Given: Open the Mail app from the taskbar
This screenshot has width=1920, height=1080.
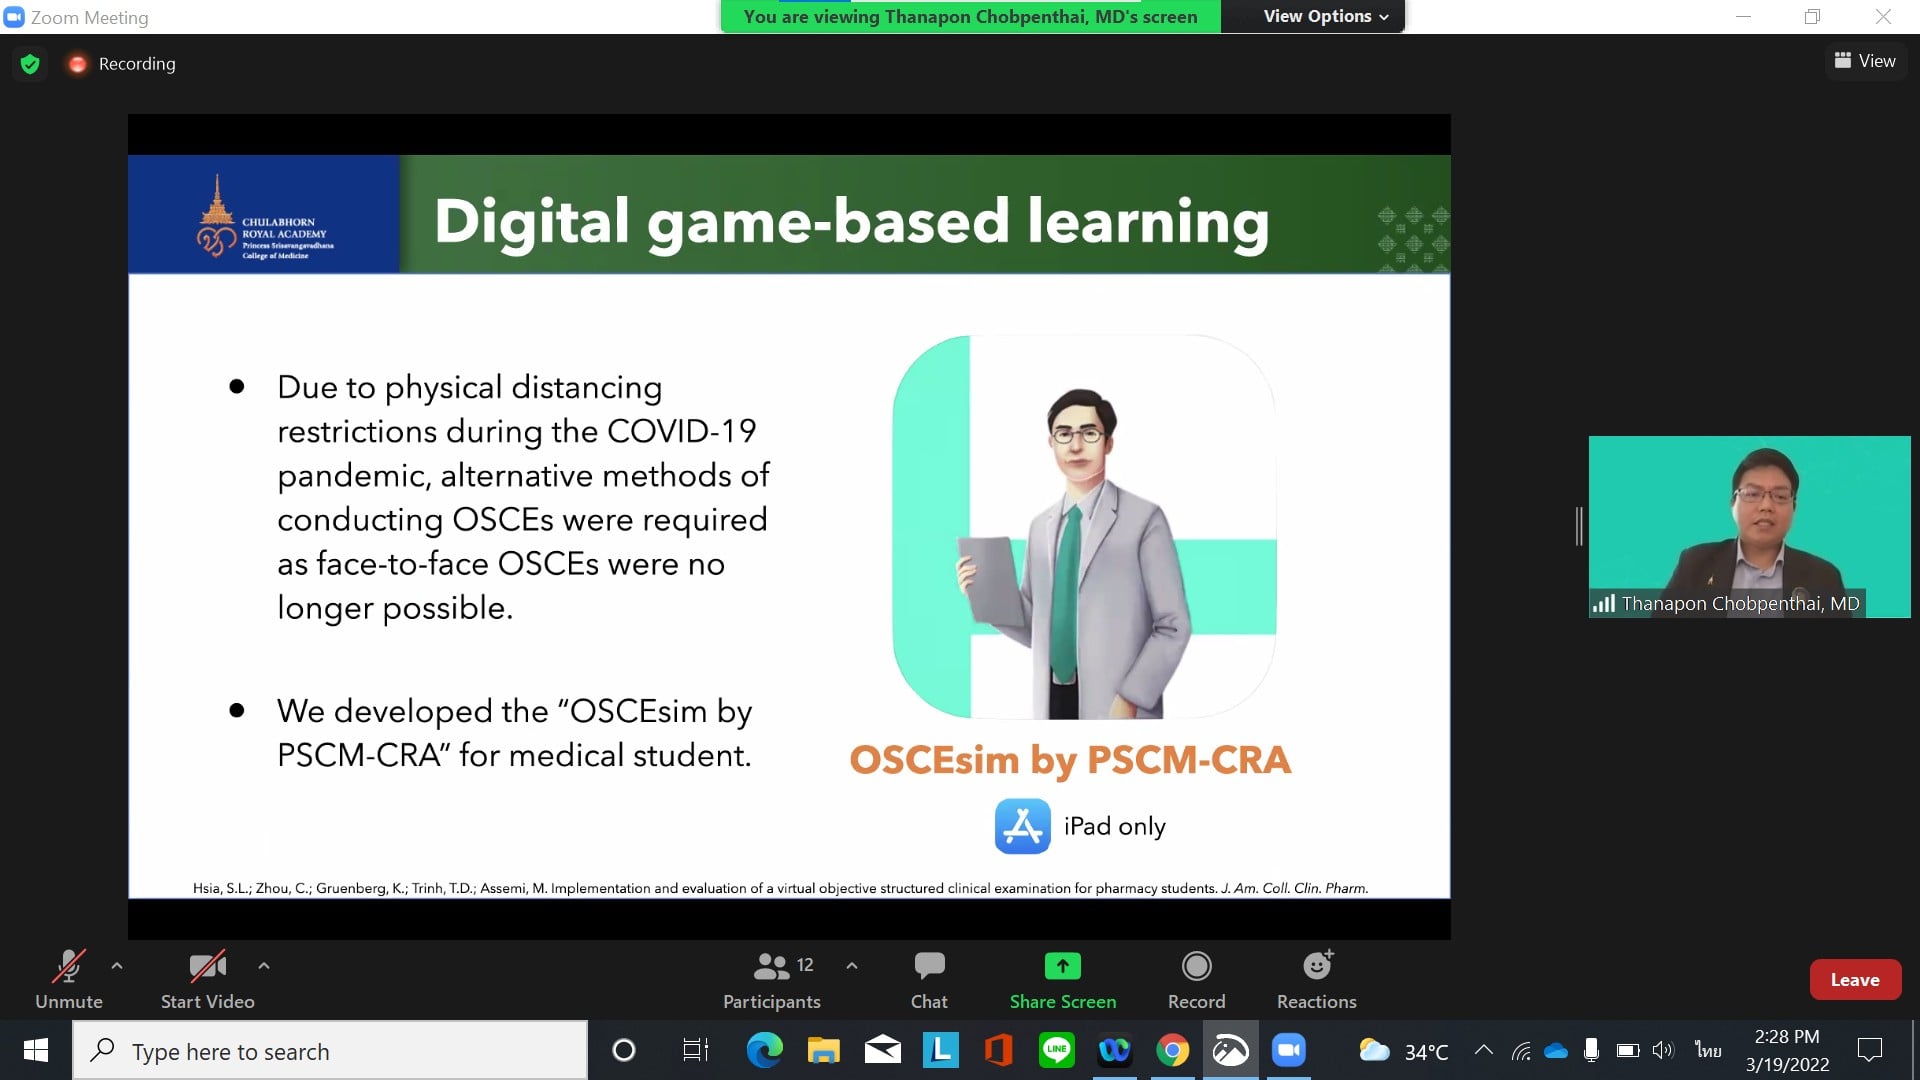Looking at the screenshot, I should [x=883, y=1051].
